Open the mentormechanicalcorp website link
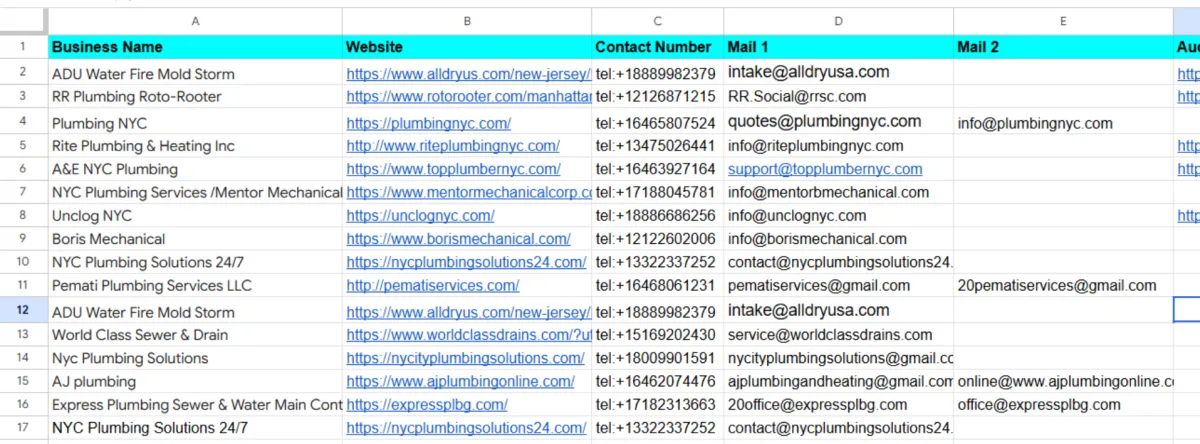This screenshot has width=1200, height=444. tap(469, 192)
